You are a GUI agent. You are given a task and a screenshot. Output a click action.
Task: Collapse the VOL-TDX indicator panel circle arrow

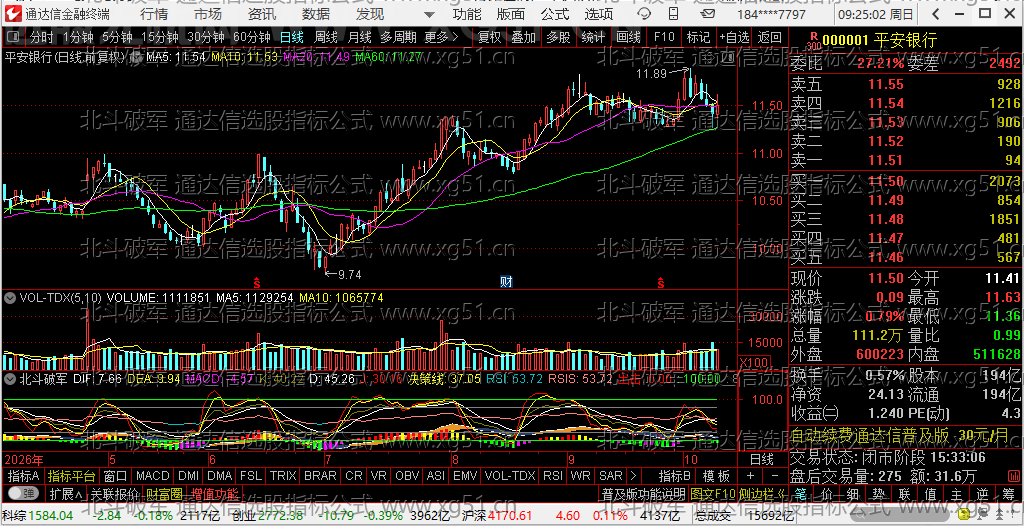(10, 298)
